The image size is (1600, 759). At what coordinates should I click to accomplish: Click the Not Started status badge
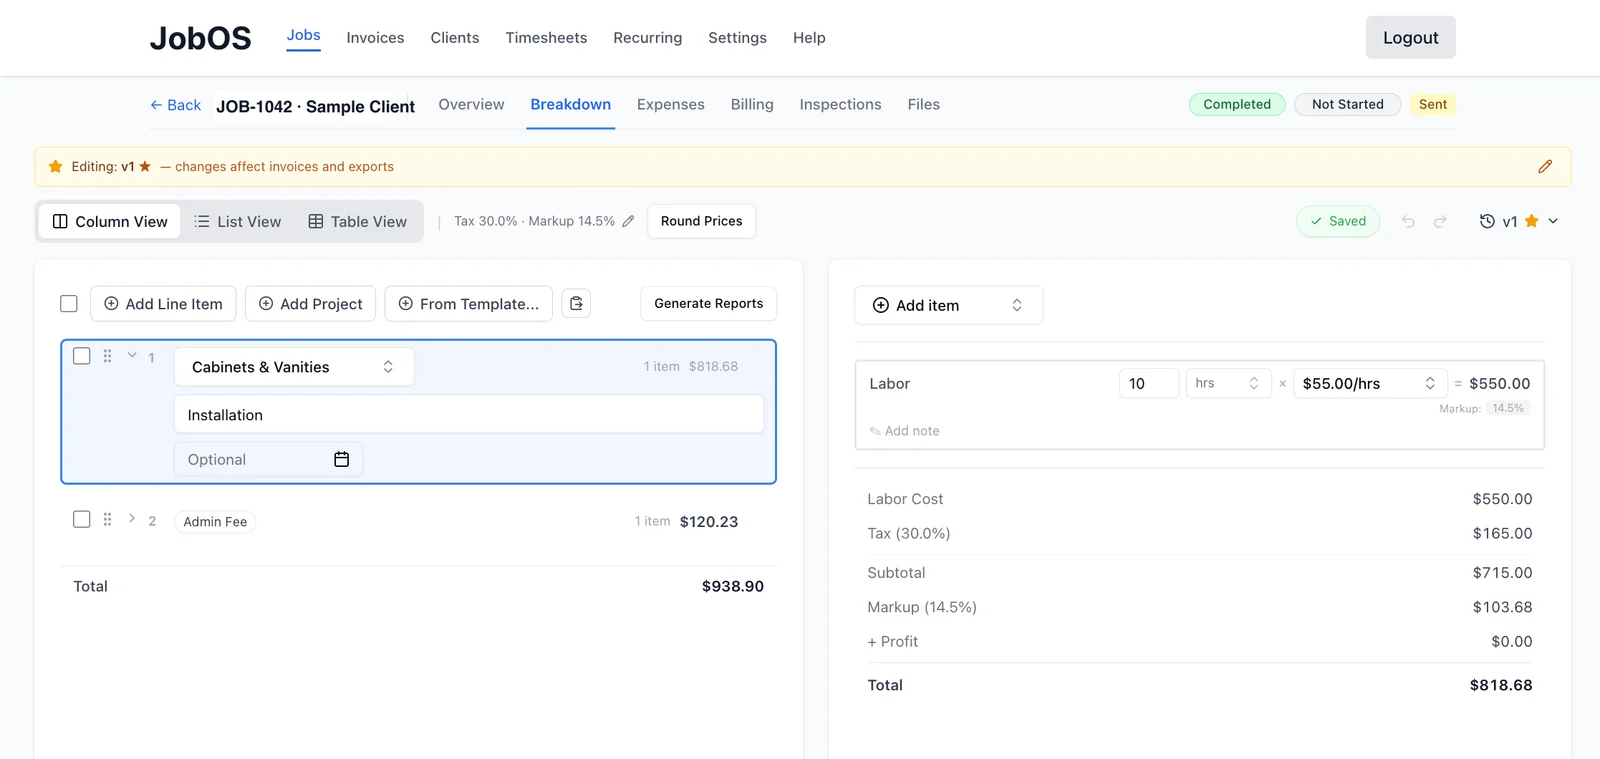click(x=1348, y=104)
